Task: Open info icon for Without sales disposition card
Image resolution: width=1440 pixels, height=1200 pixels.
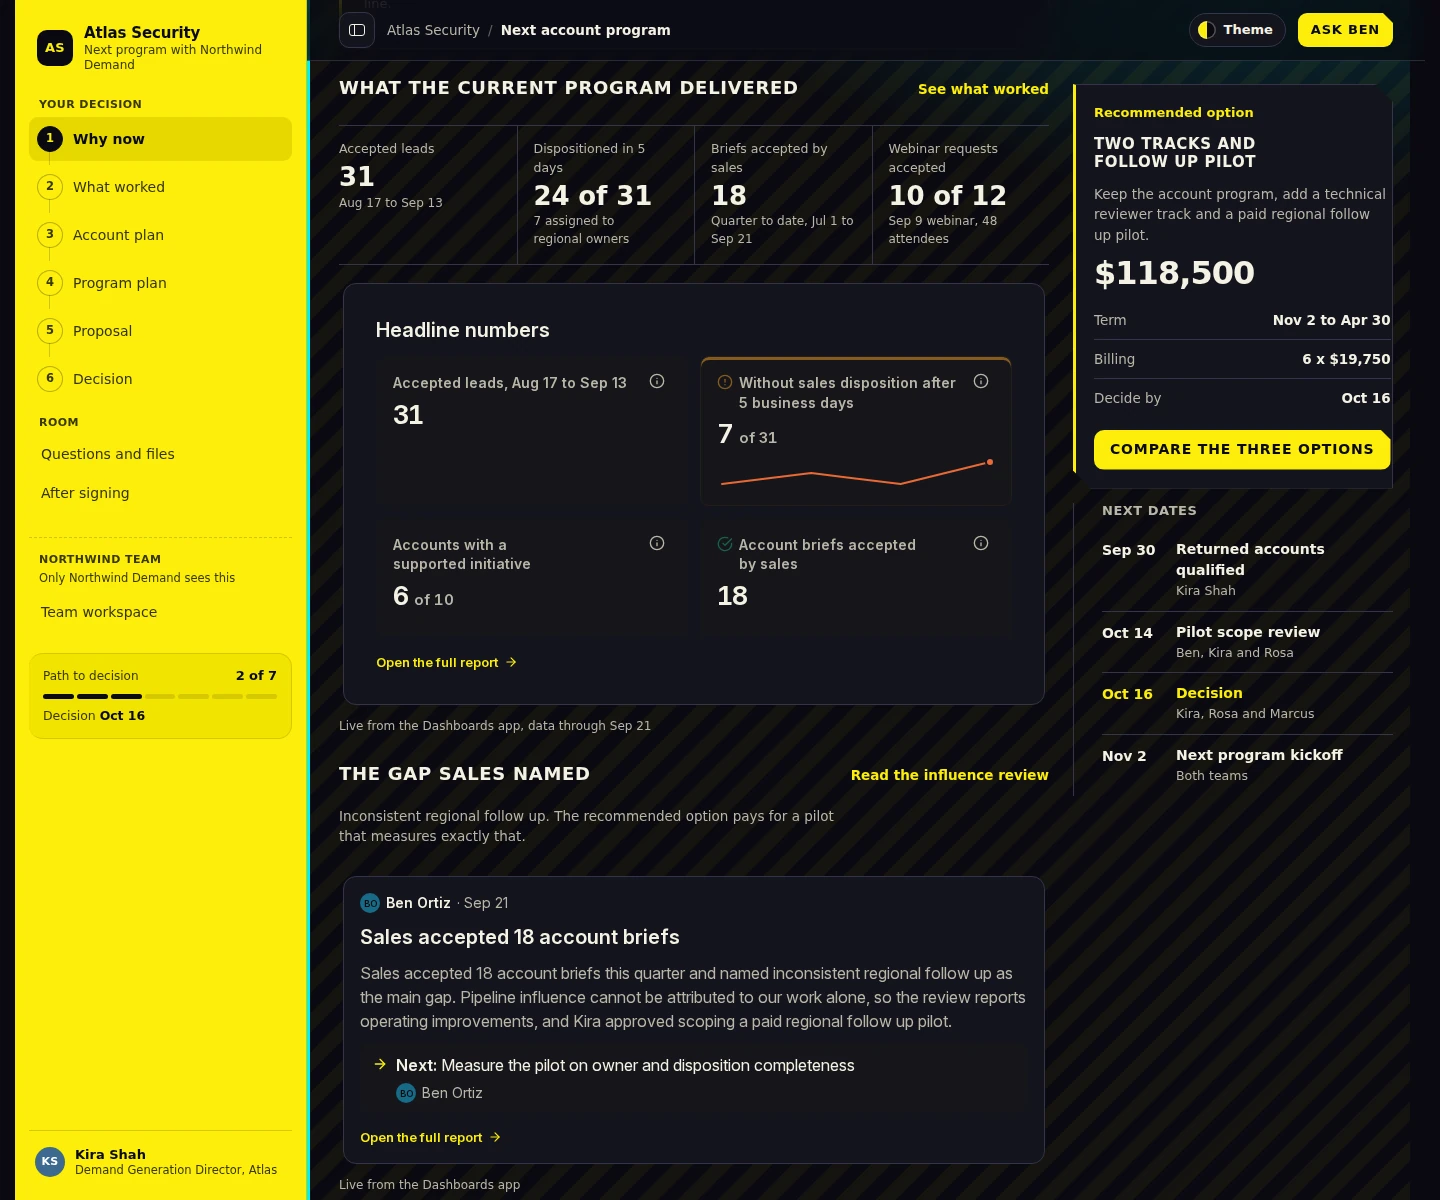Action: [x=981, y=381]
